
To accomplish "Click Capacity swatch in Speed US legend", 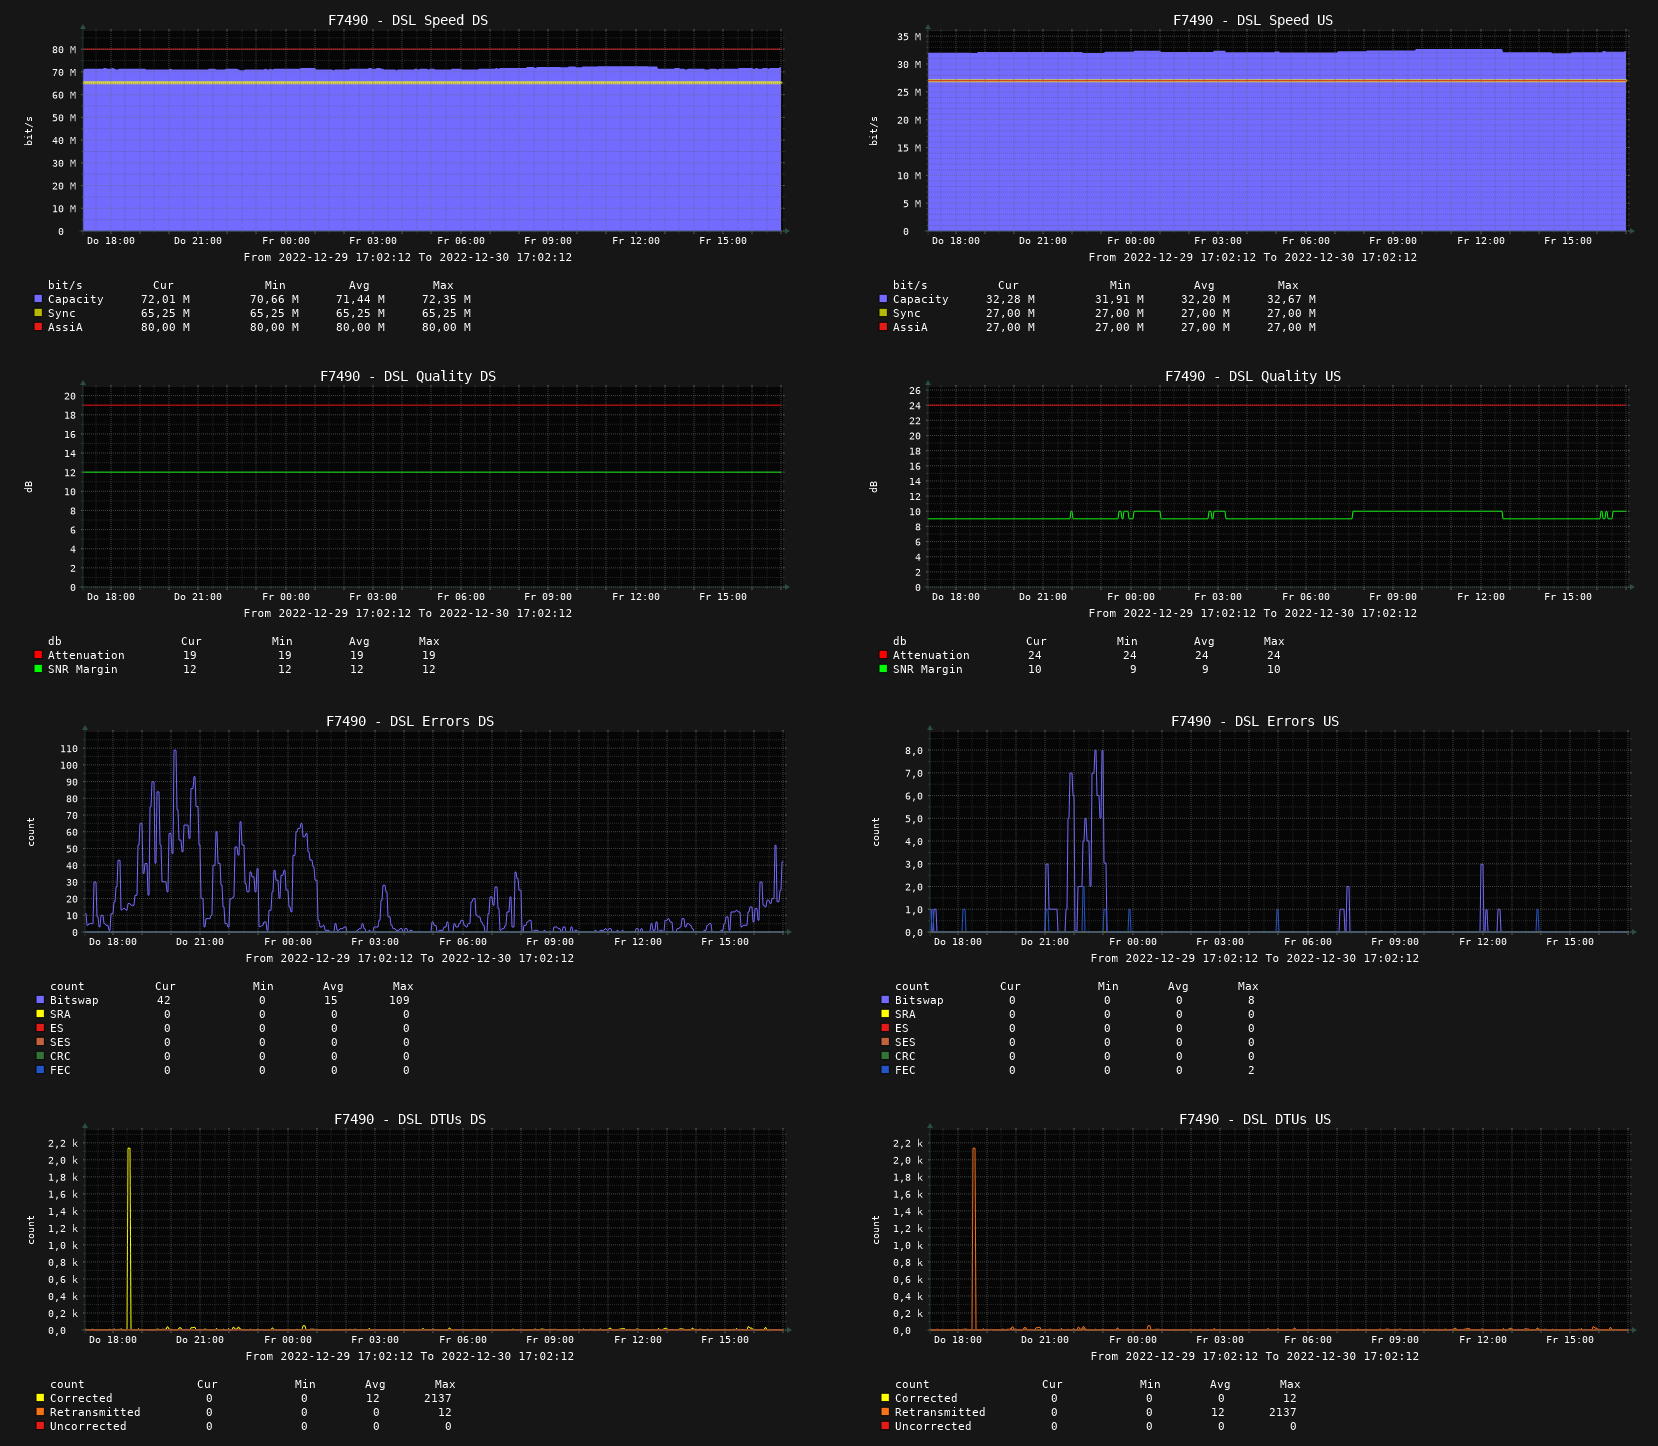I will point(883,299).
